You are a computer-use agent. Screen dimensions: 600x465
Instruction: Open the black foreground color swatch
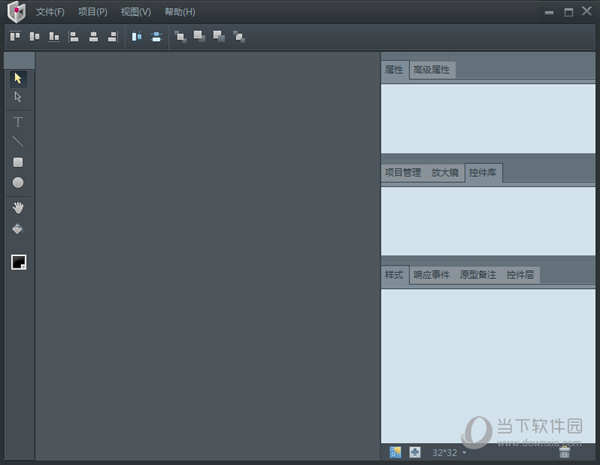(18, 262)
